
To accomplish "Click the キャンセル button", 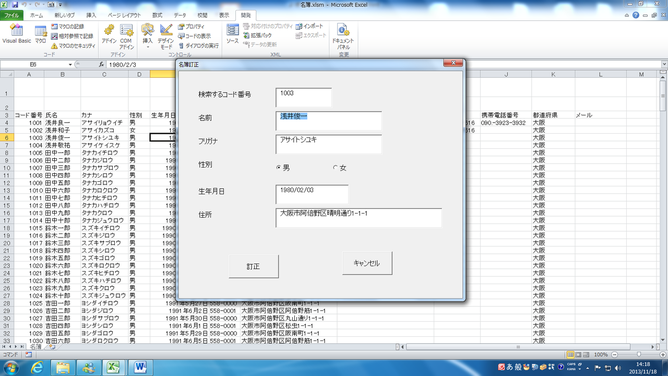I will [367, 263].
